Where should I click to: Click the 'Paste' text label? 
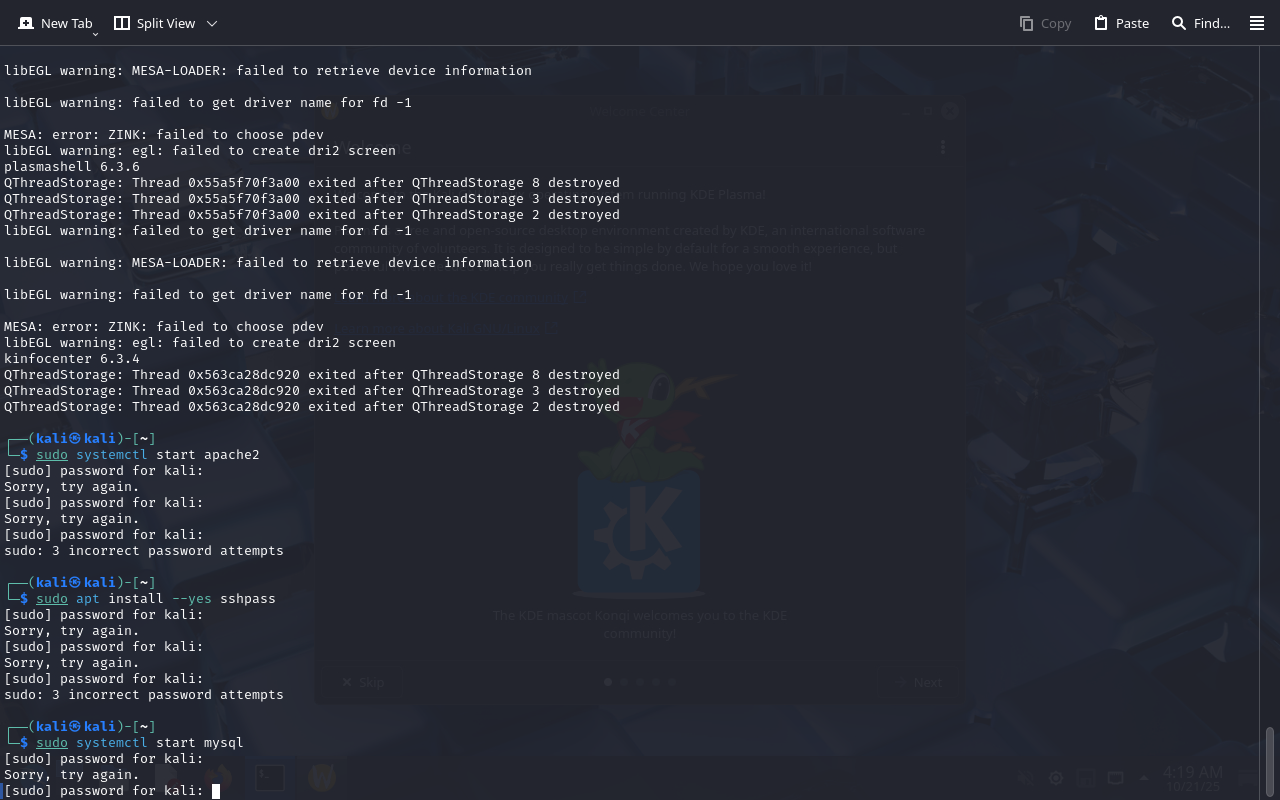click(1132, 23)
